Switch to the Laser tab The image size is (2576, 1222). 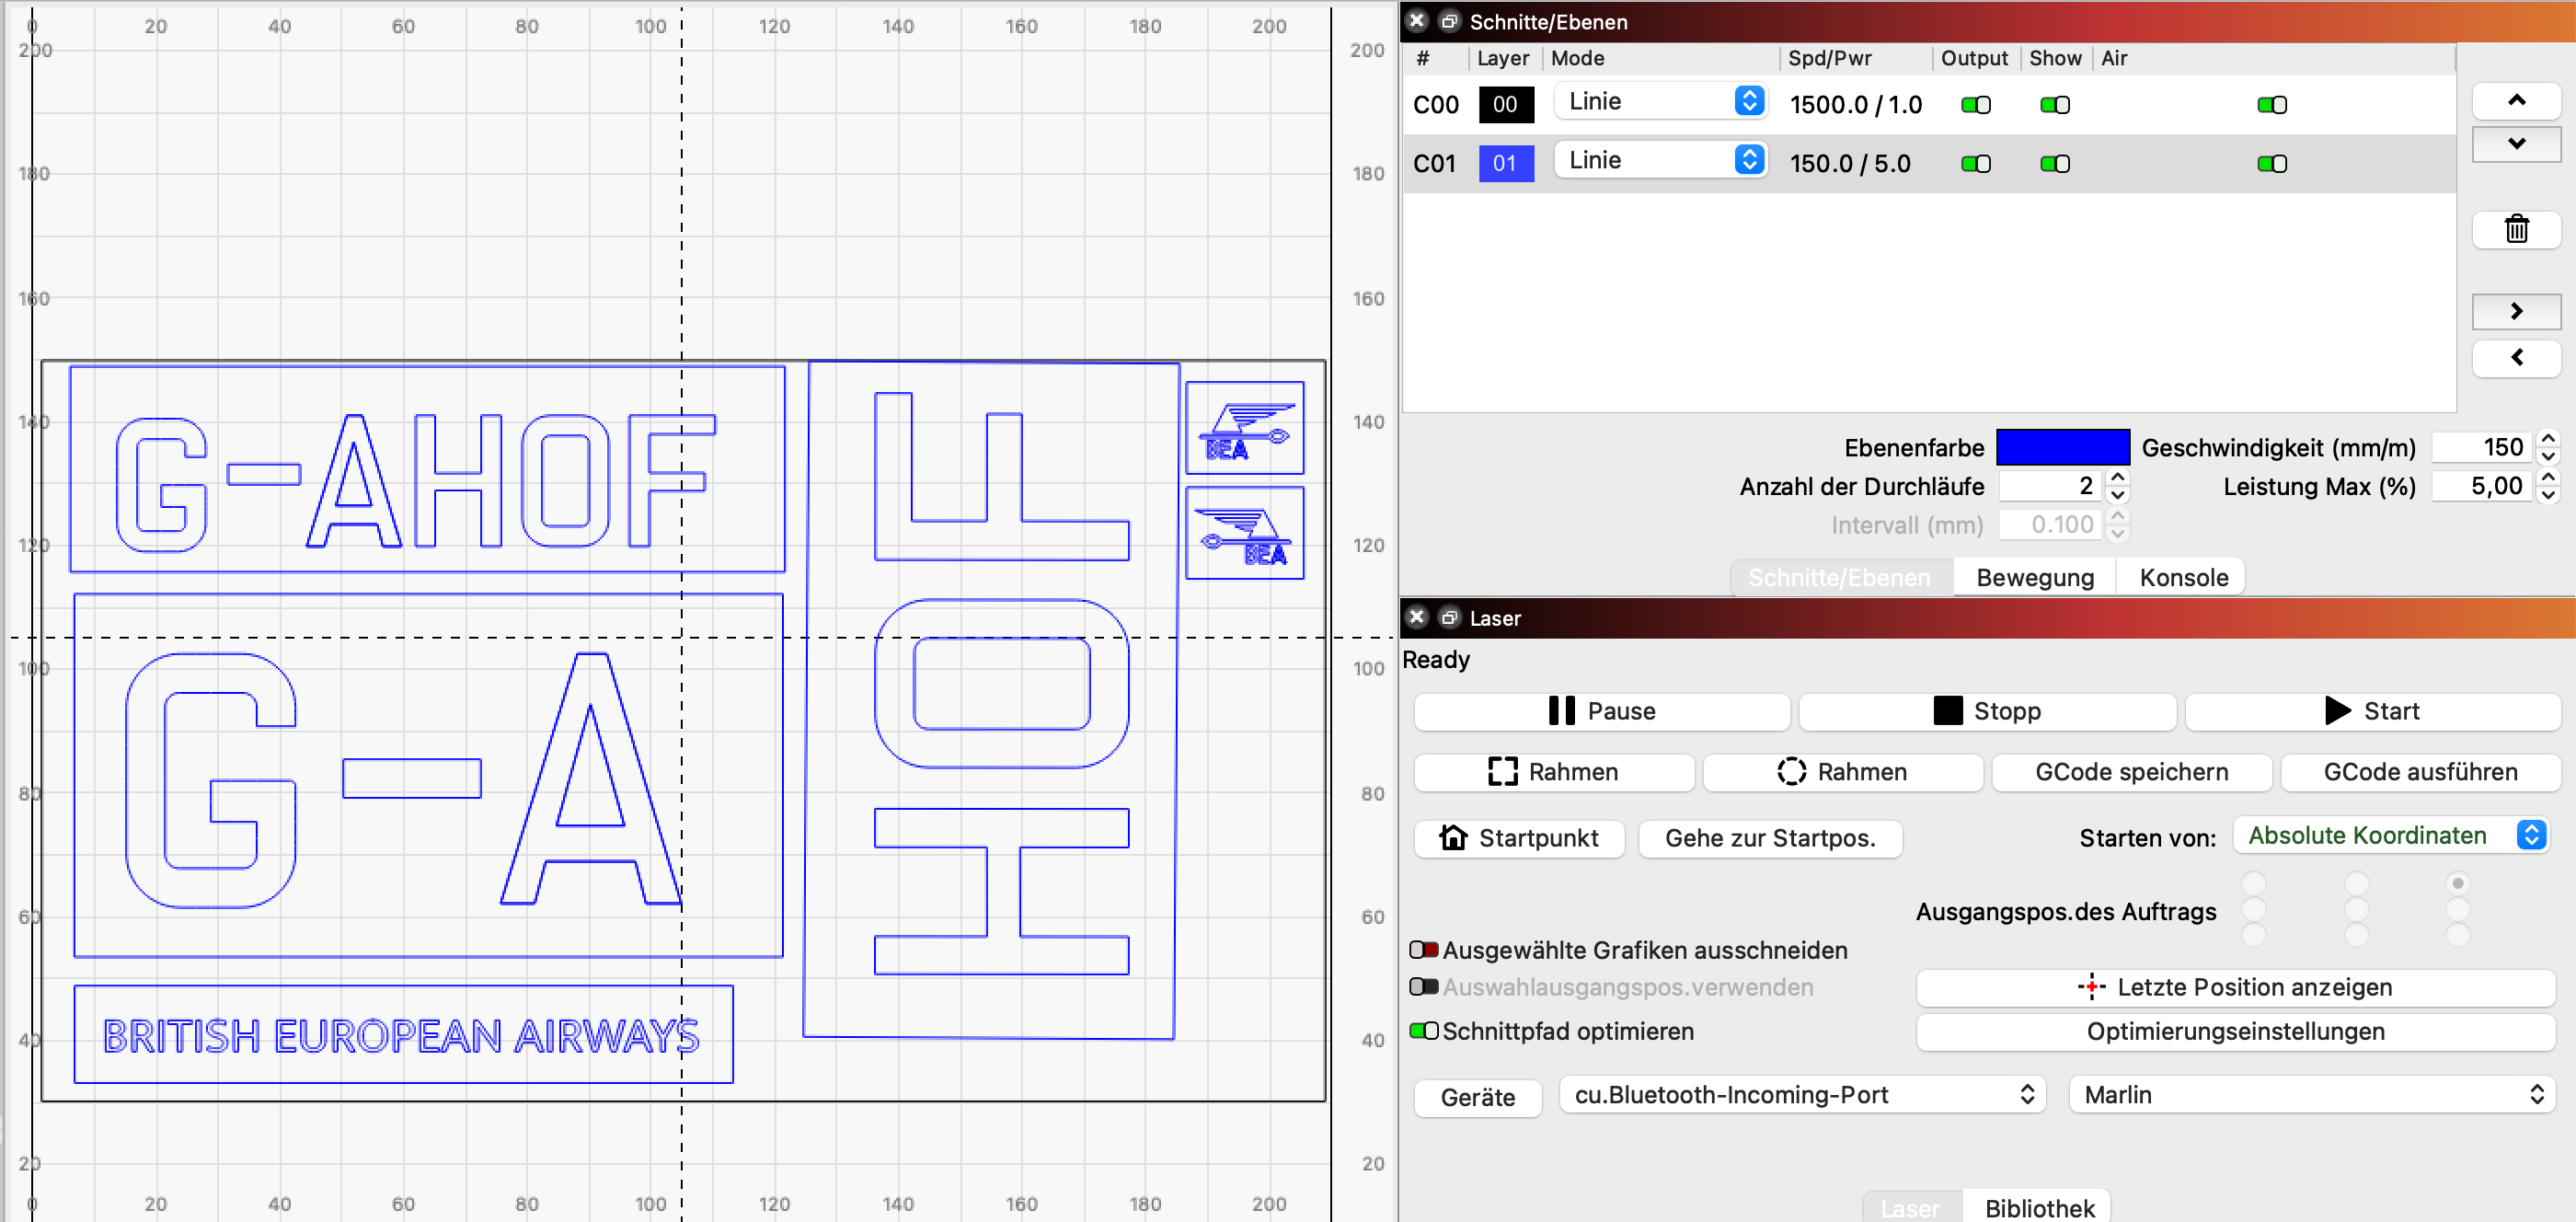click(1909, 1207)
